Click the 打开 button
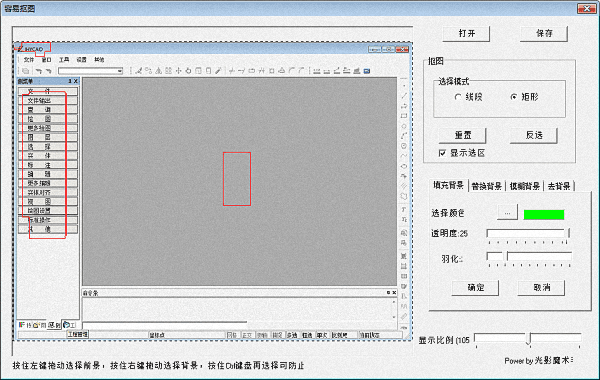Image resolution: width=600 pixels, height=380 pixels. click(x=466, y=34)
